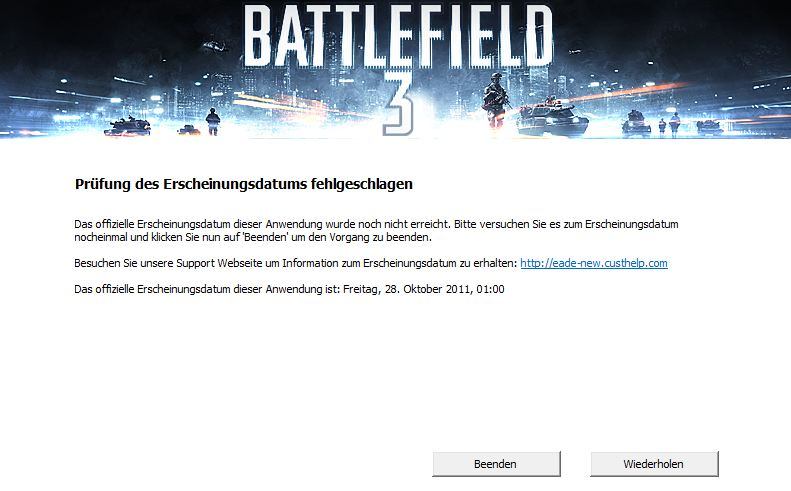This screenshot has width=791, height=491.
Task: Click the pair of soldiers at the banner's right
Action: pyautogui.click(x=669, y=125)
